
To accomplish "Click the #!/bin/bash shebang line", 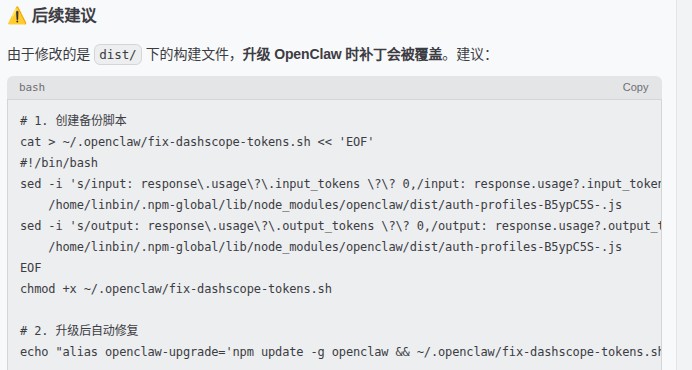I will pyautogui.click(x=59, y=163).
